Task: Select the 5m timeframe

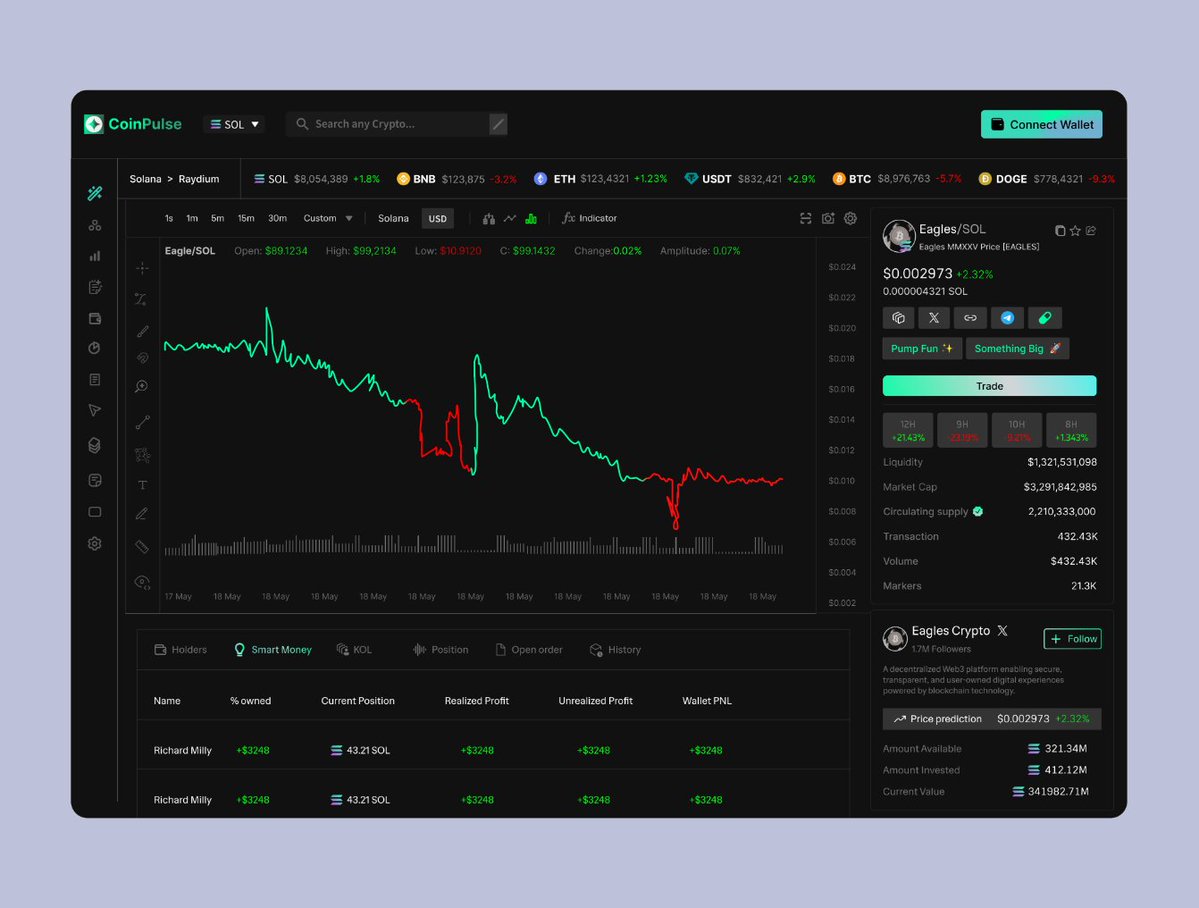Action: coord(218,219)
